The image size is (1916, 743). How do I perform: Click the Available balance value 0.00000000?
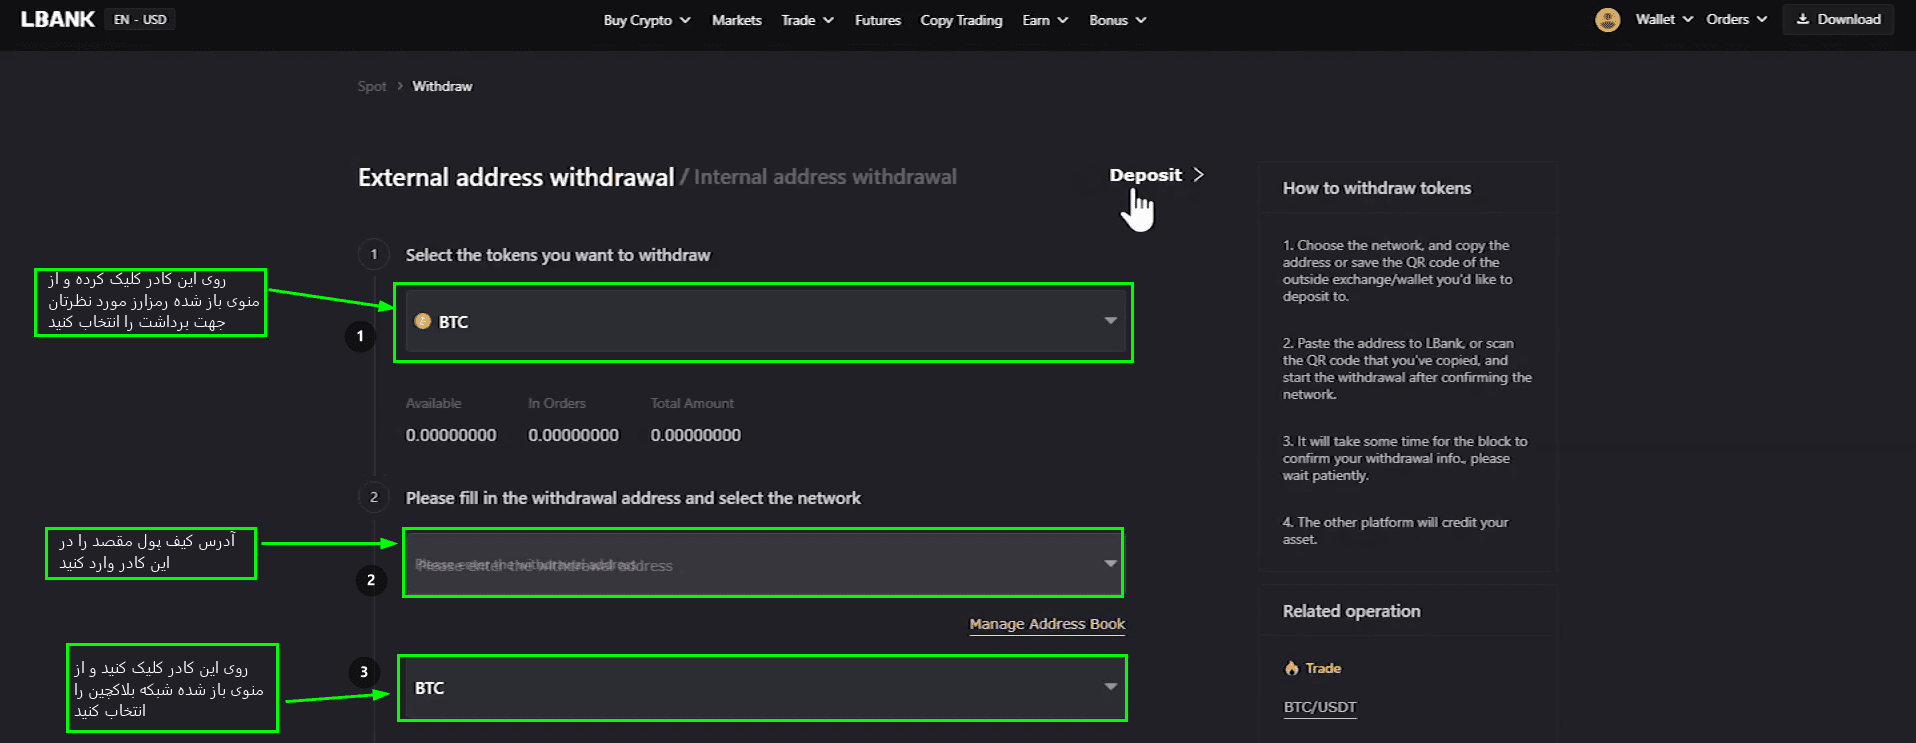click(451, 435)
